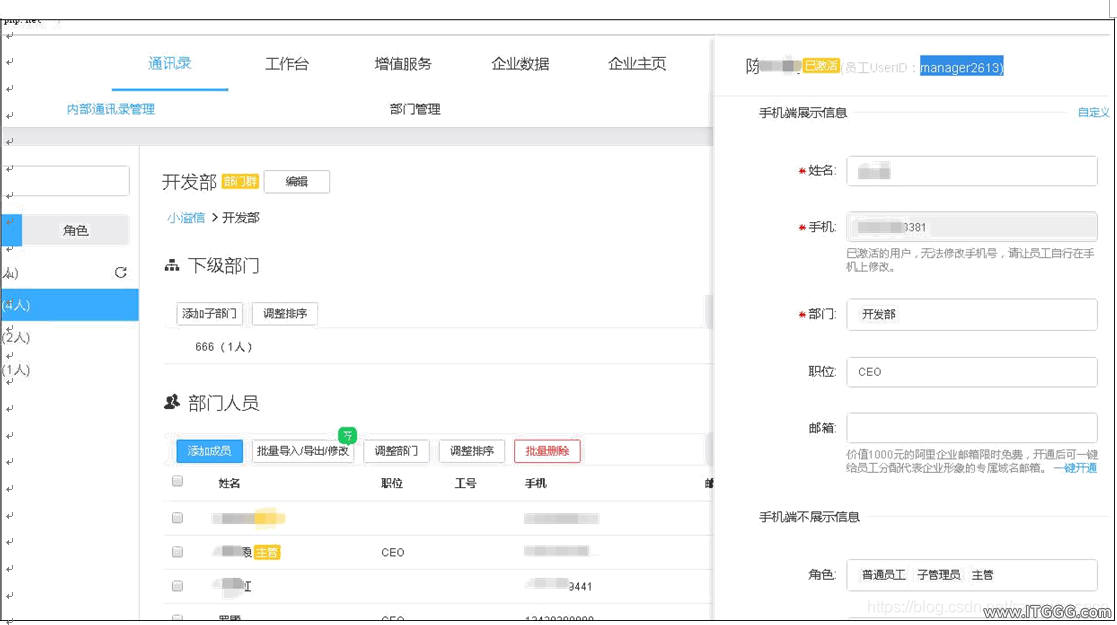Choose the 子管理员 role tag
This screenshot has width=1117, height=625.
point(938,575)
